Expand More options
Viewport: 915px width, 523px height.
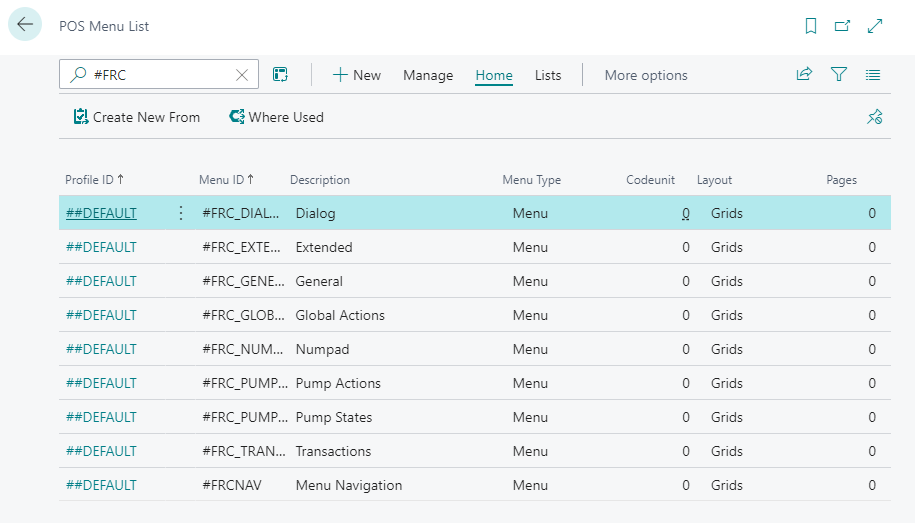(x=646, y=75)
